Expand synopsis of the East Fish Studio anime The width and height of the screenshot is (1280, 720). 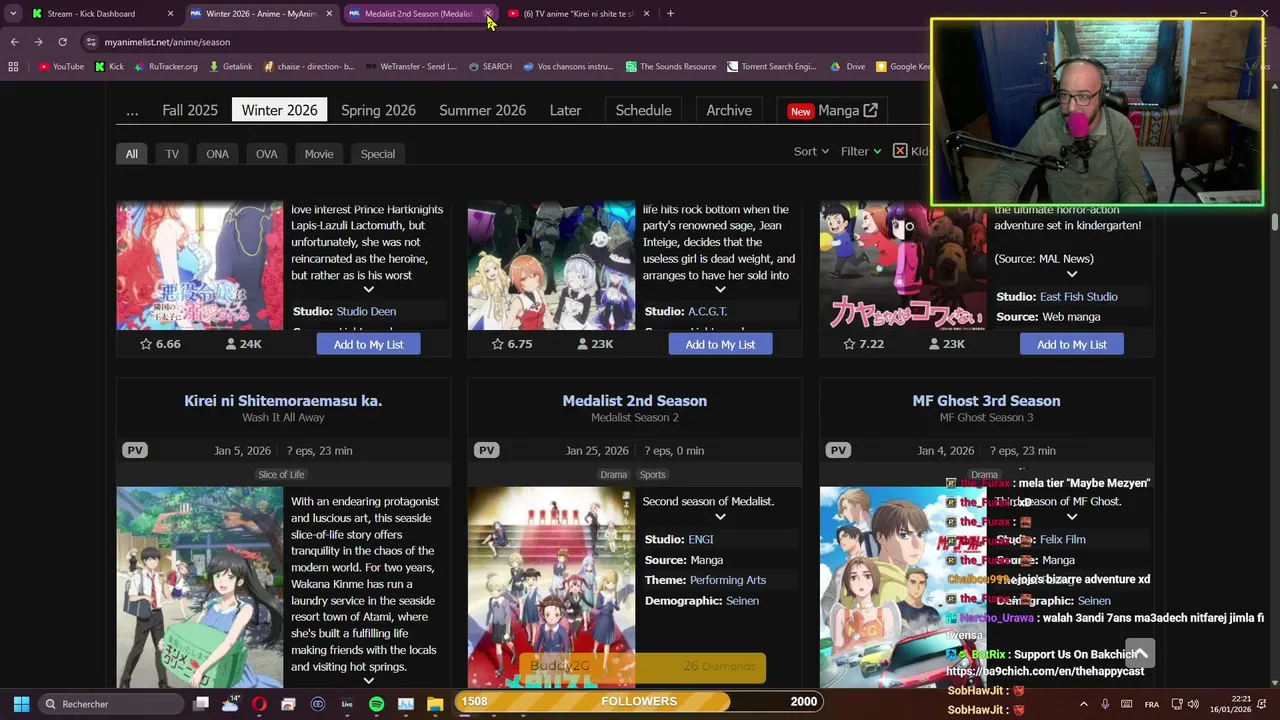pyautogui.click(x=1072, y=274)
